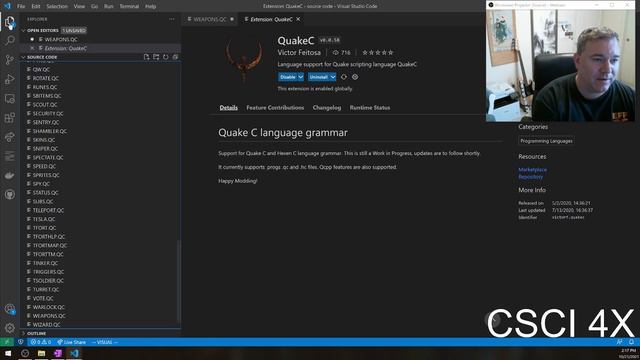Open the Extensions view
Viewport: 640px width, 360px height.
9,118
